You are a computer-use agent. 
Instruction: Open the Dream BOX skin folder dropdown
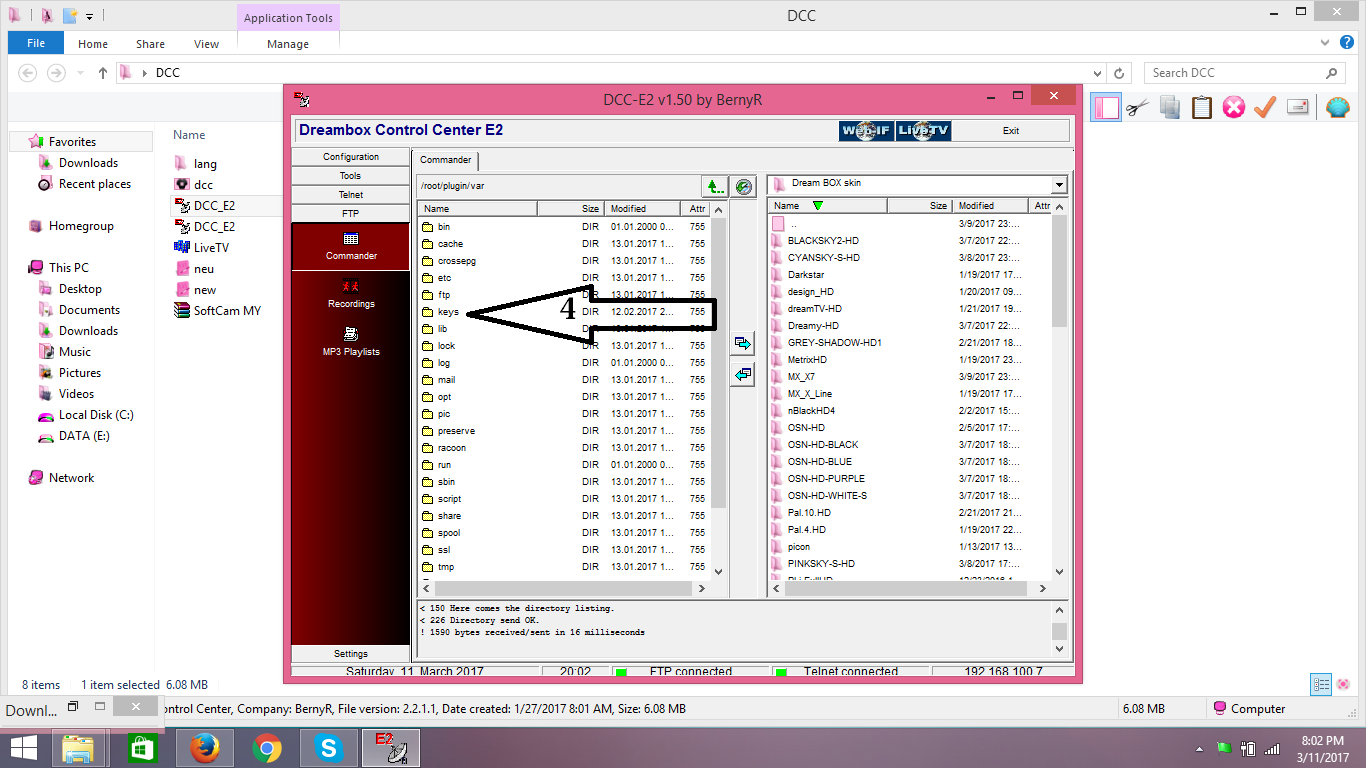1059,185
